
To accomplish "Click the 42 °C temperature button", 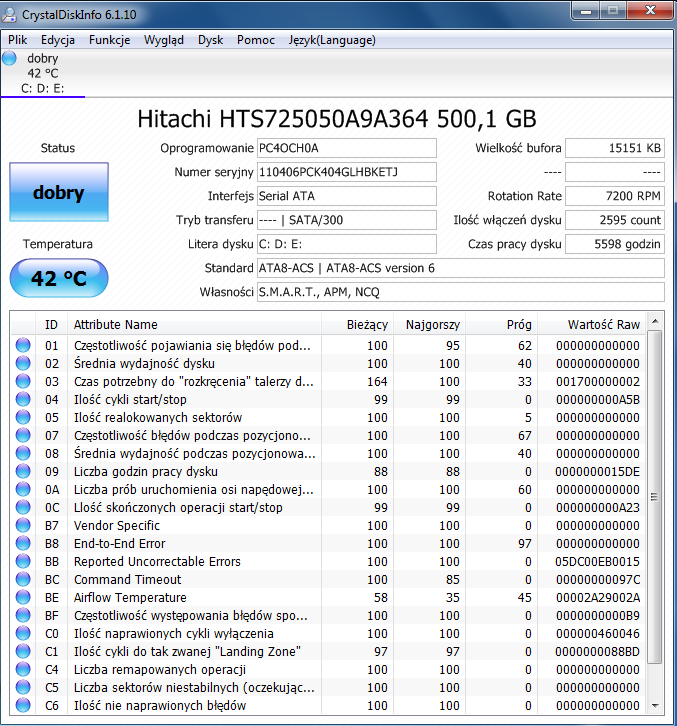I will pos(59,278).
